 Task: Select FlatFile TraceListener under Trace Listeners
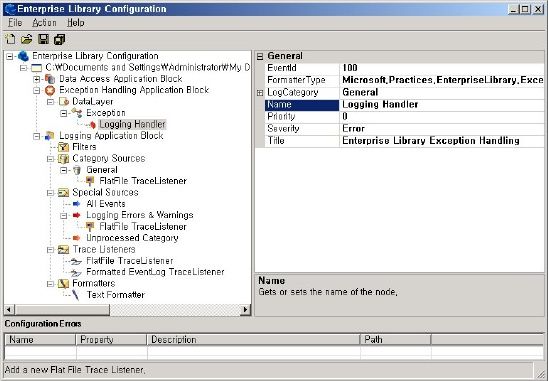pos(130,261)
